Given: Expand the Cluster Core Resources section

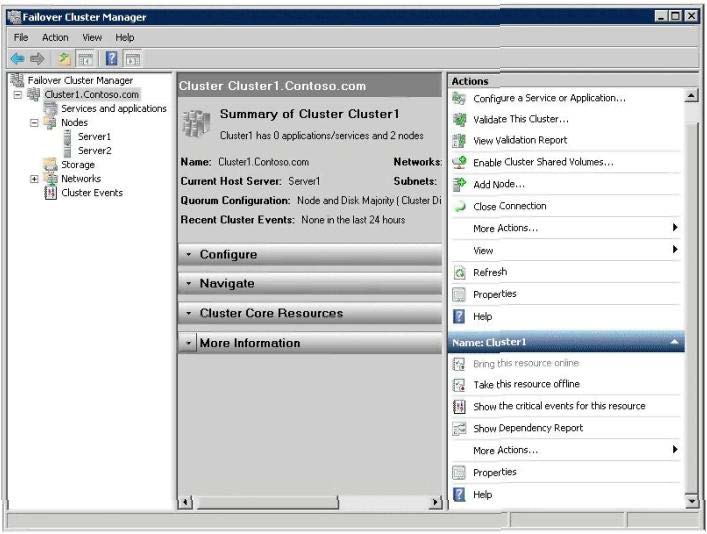Looking at the screenshot, I should [189, 313].
